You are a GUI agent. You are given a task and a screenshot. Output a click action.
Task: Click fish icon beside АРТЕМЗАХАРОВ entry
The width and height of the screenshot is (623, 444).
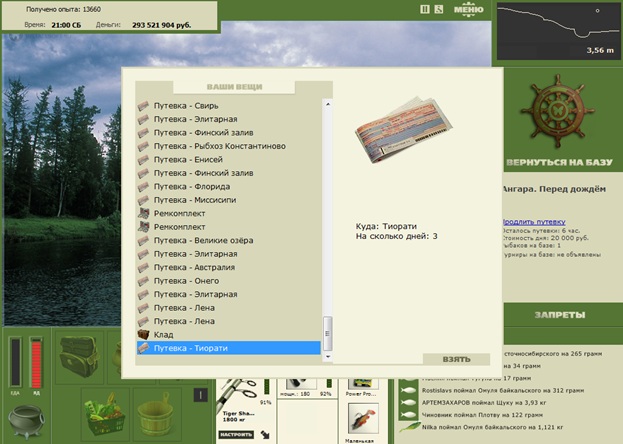click(x=408, y=403)
